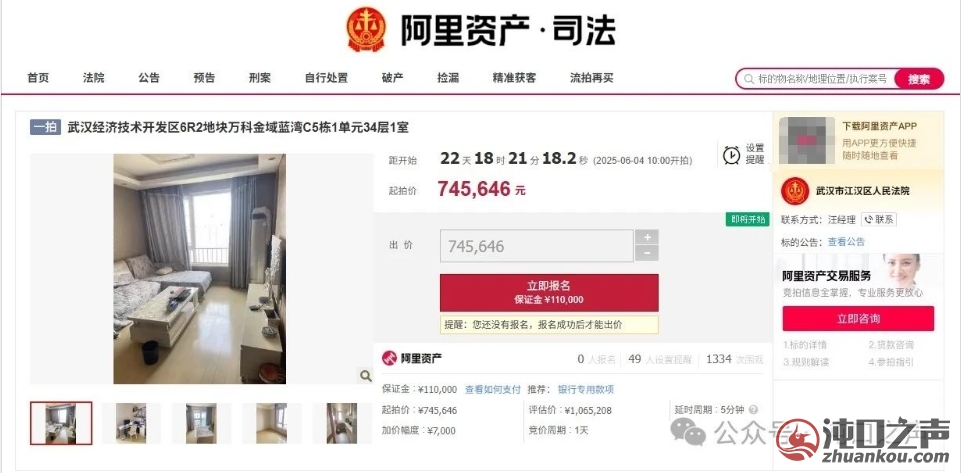The image size is (961, 473).
Task: Click the pink 阿里资产 round logo icon
Action: 389,358
